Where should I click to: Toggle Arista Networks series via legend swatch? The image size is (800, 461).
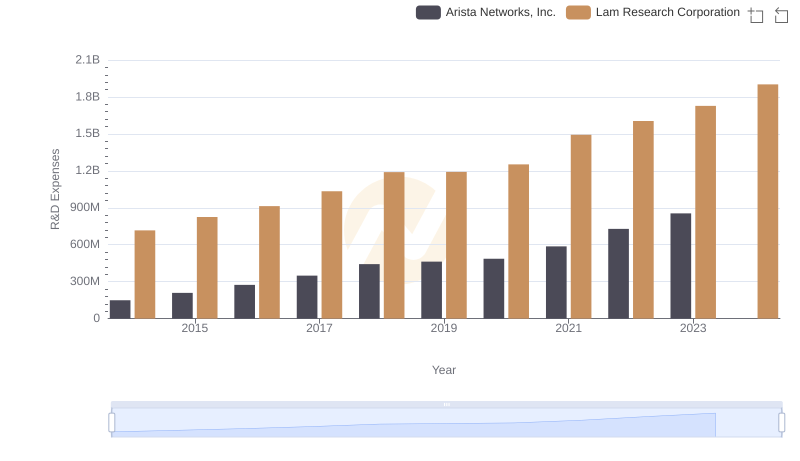[x=428, y=12]
